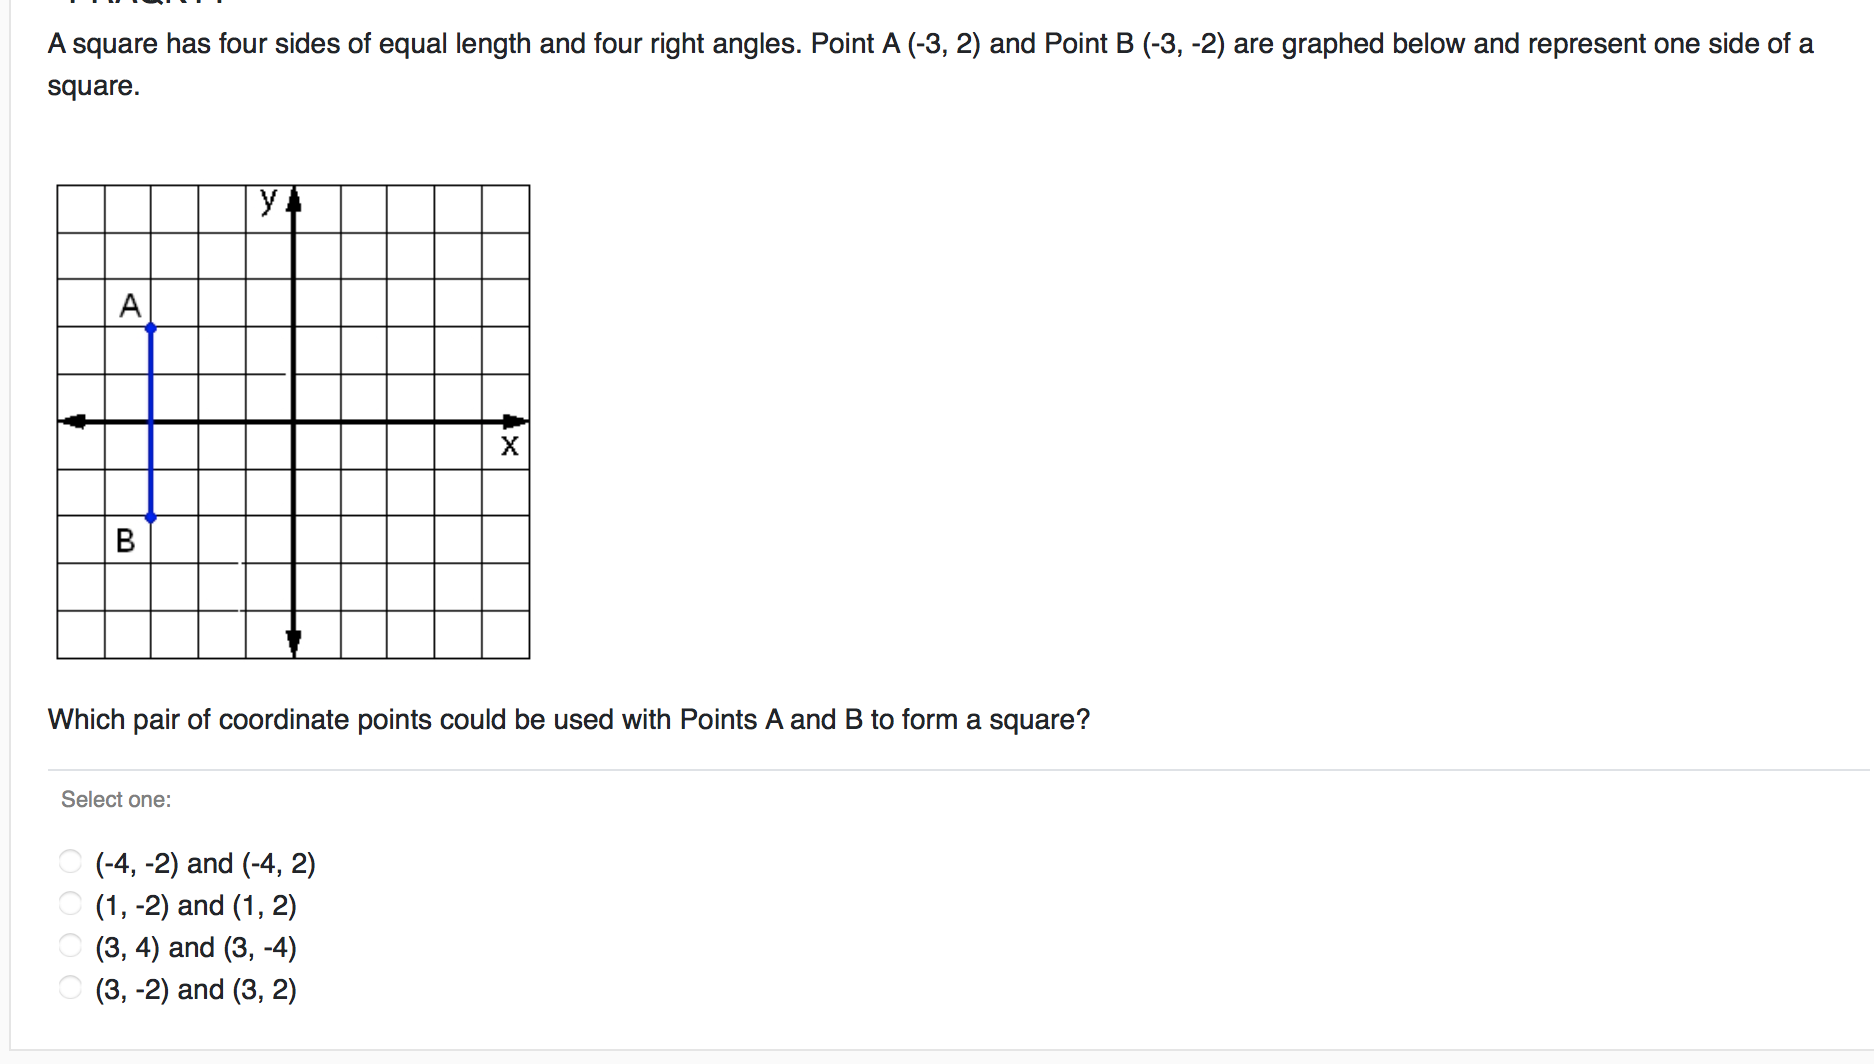1874x1064 pixels.
Task: Click the question "Which pair of coordinate points"
Action: [x=568, y=720]
